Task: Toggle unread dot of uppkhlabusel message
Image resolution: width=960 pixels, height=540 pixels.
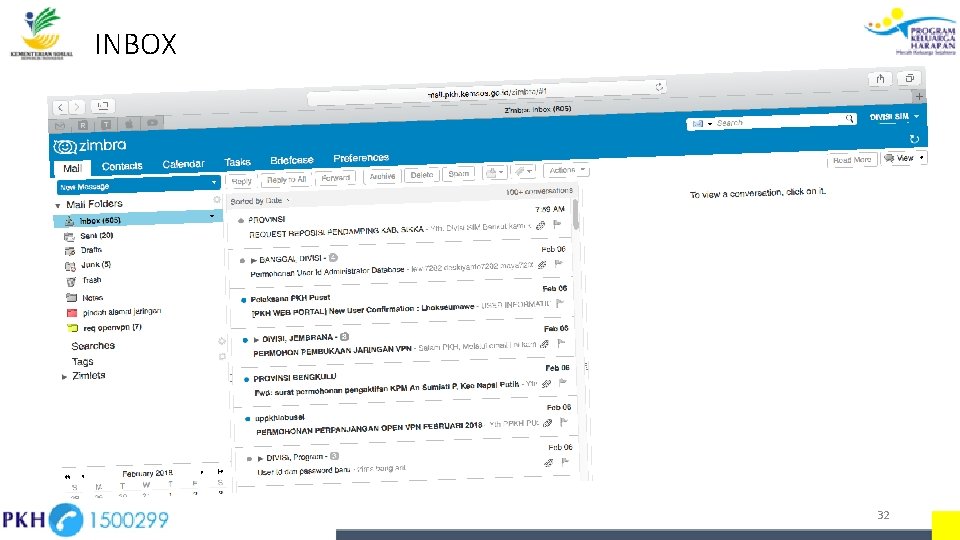Action: pos(248,419)
